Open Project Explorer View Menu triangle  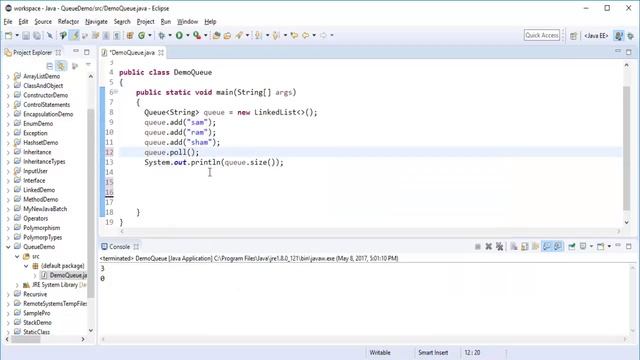pos(88,65)
